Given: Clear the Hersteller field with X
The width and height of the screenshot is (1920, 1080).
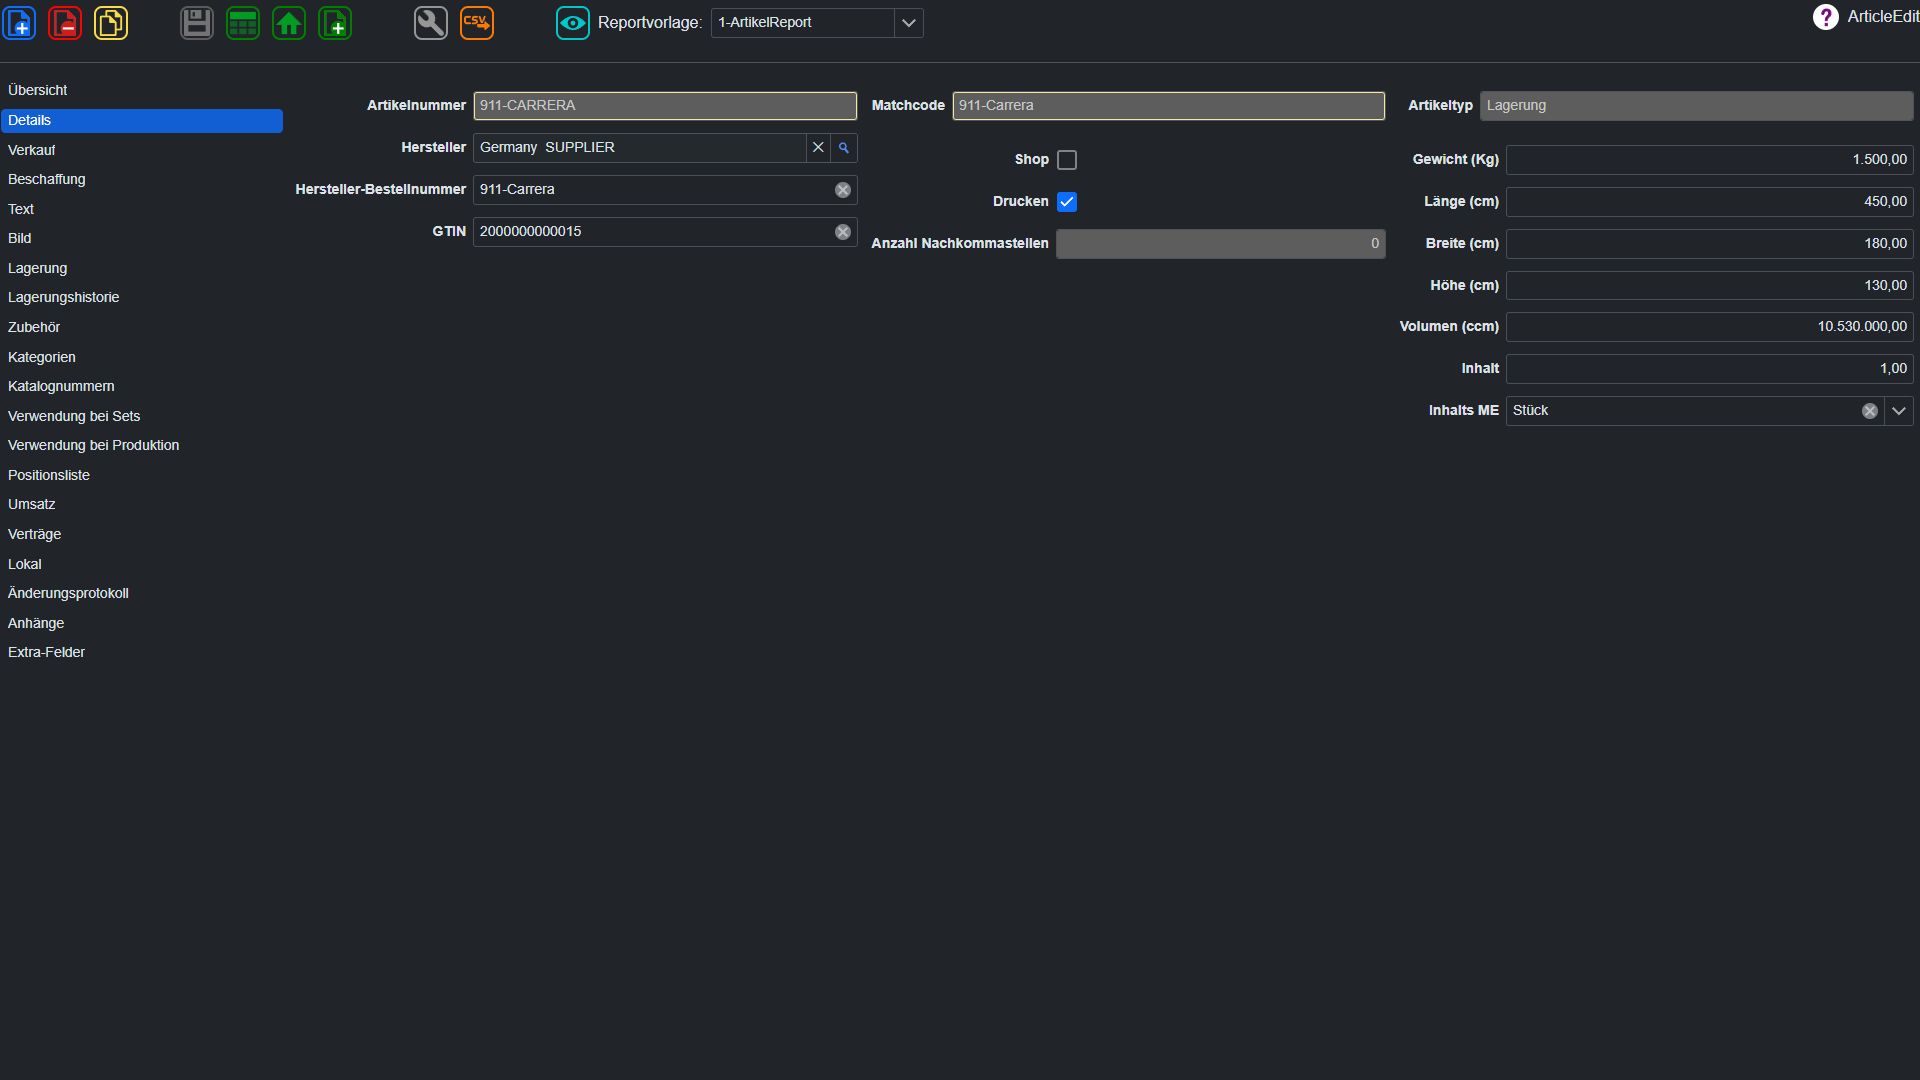Looking at the screenshot, I should tap(818, 147).
